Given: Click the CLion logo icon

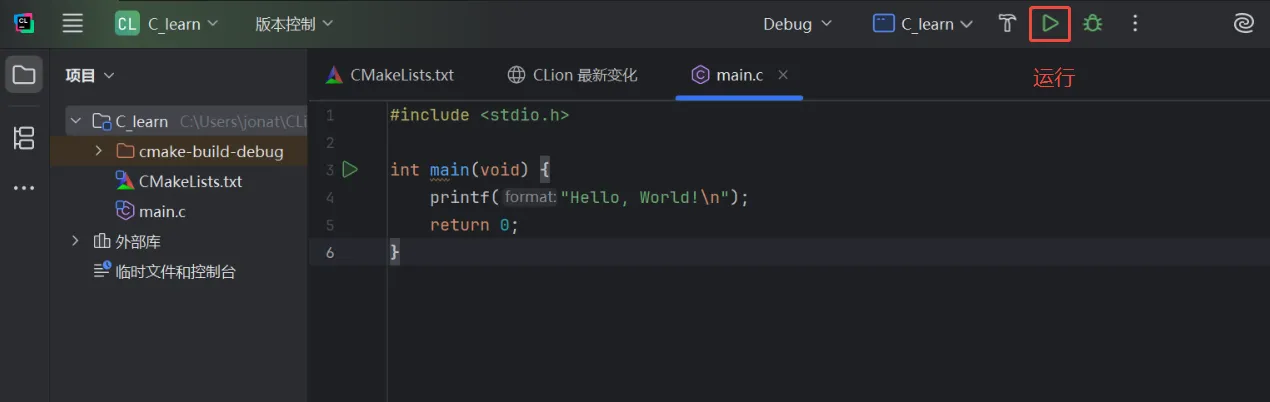Looking at the screenshot, I should point(24,23).
